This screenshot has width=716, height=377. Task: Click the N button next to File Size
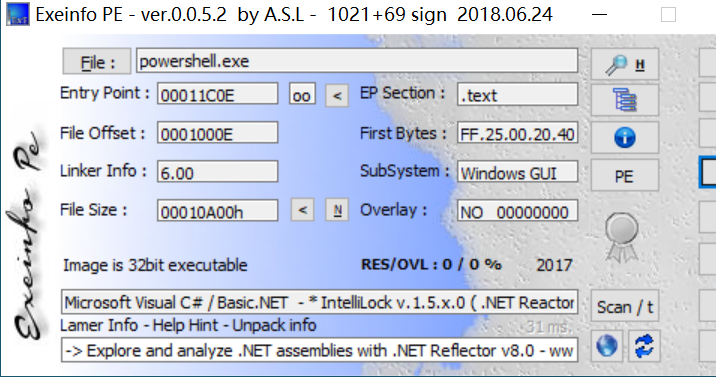tap(337, 210)
